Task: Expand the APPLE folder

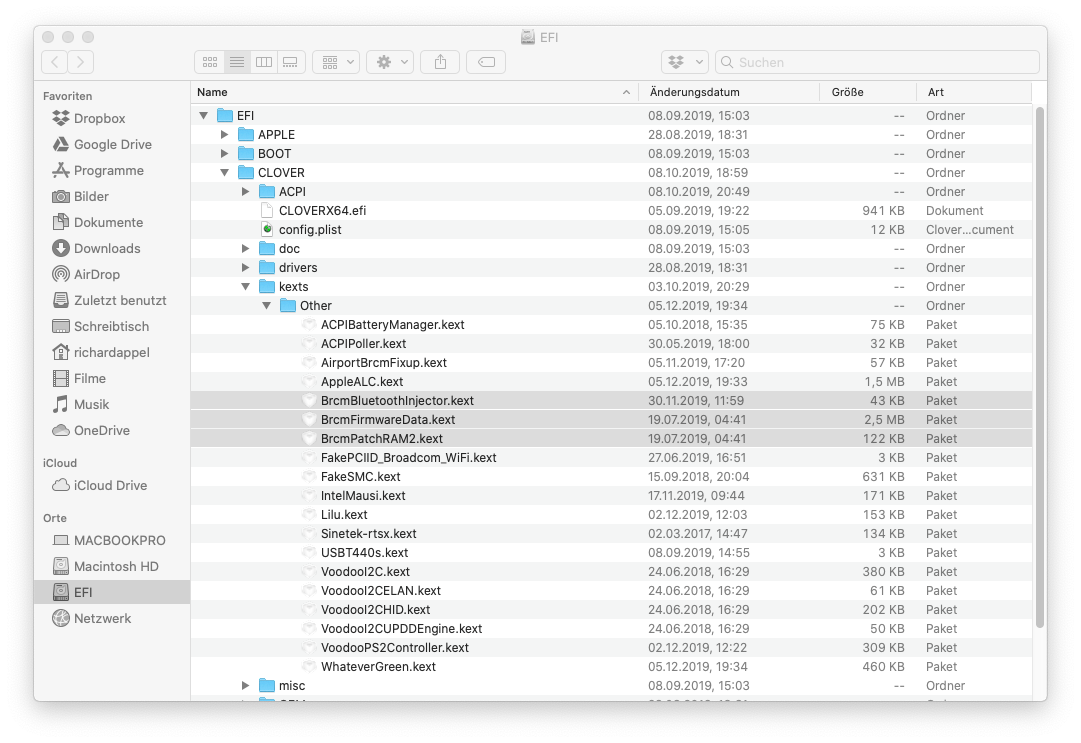Action: coord(224,134)
